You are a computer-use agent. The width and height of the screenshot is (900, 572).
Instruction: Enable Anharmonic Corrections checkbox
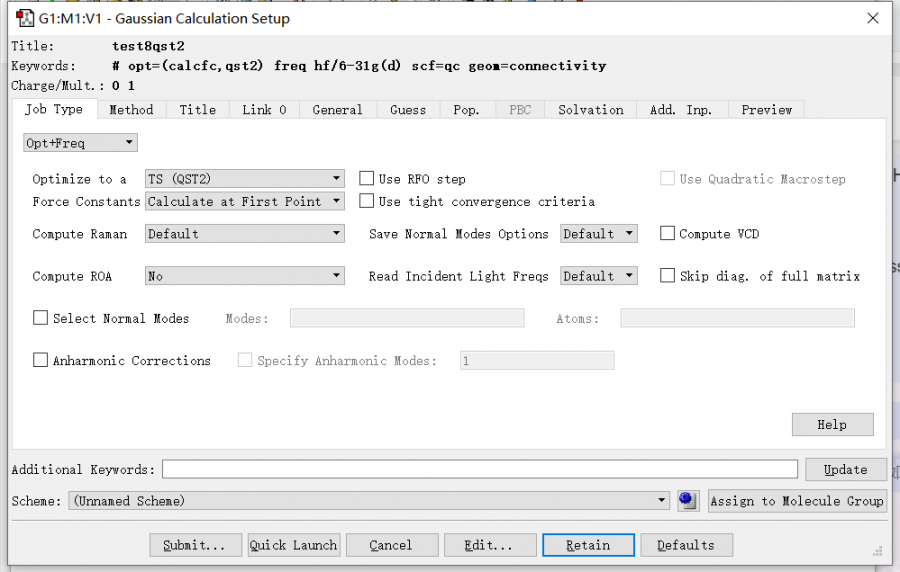point(40,360)
